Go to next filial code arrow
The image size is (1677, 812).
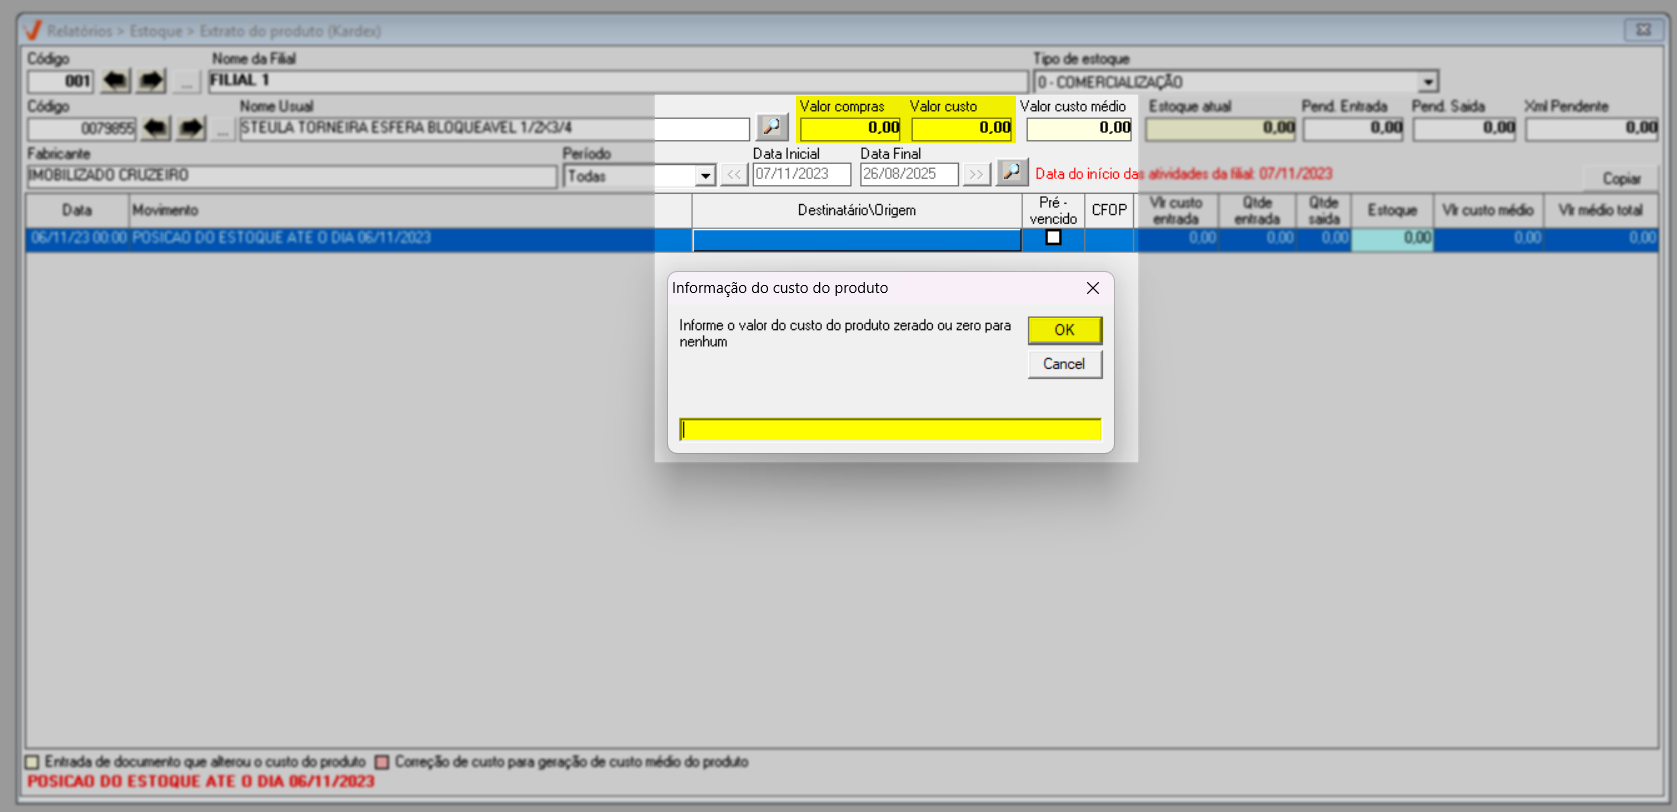pyautogui.click(x=151, y=81)
